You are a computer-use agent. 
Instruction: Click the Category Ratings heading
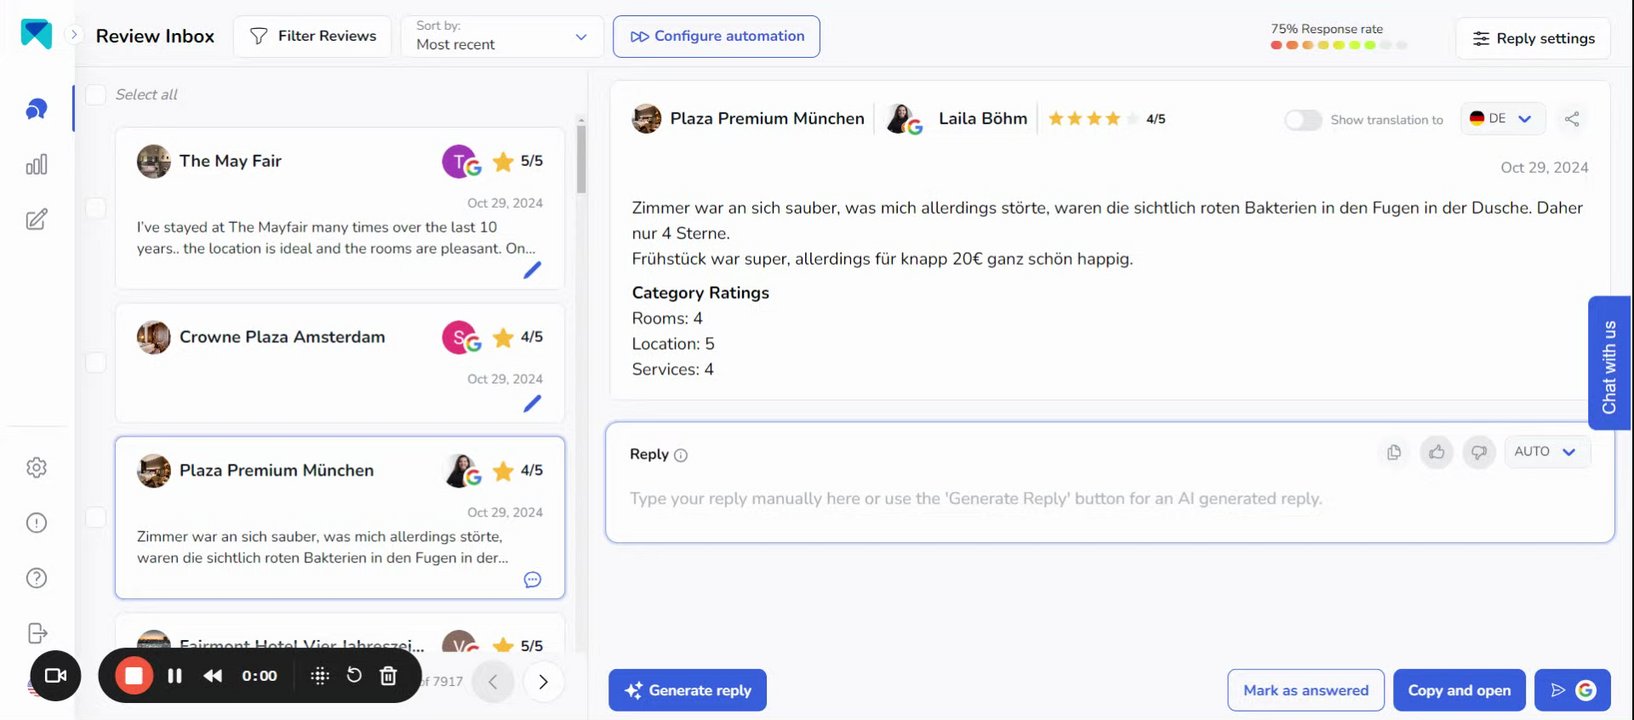pyautogui.click(x=700, y=292)
